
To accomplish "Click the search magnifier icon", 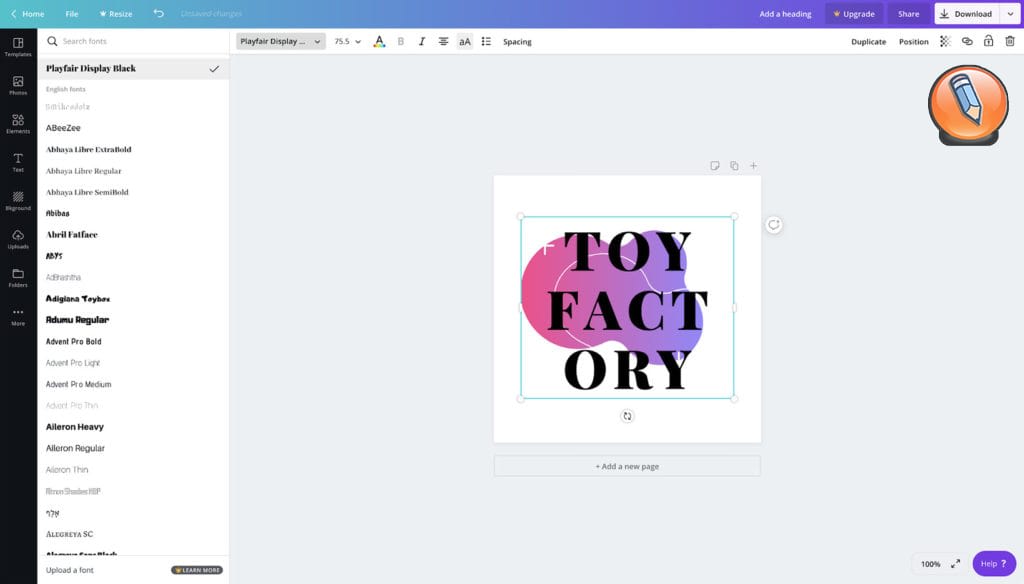I will 52,41.
